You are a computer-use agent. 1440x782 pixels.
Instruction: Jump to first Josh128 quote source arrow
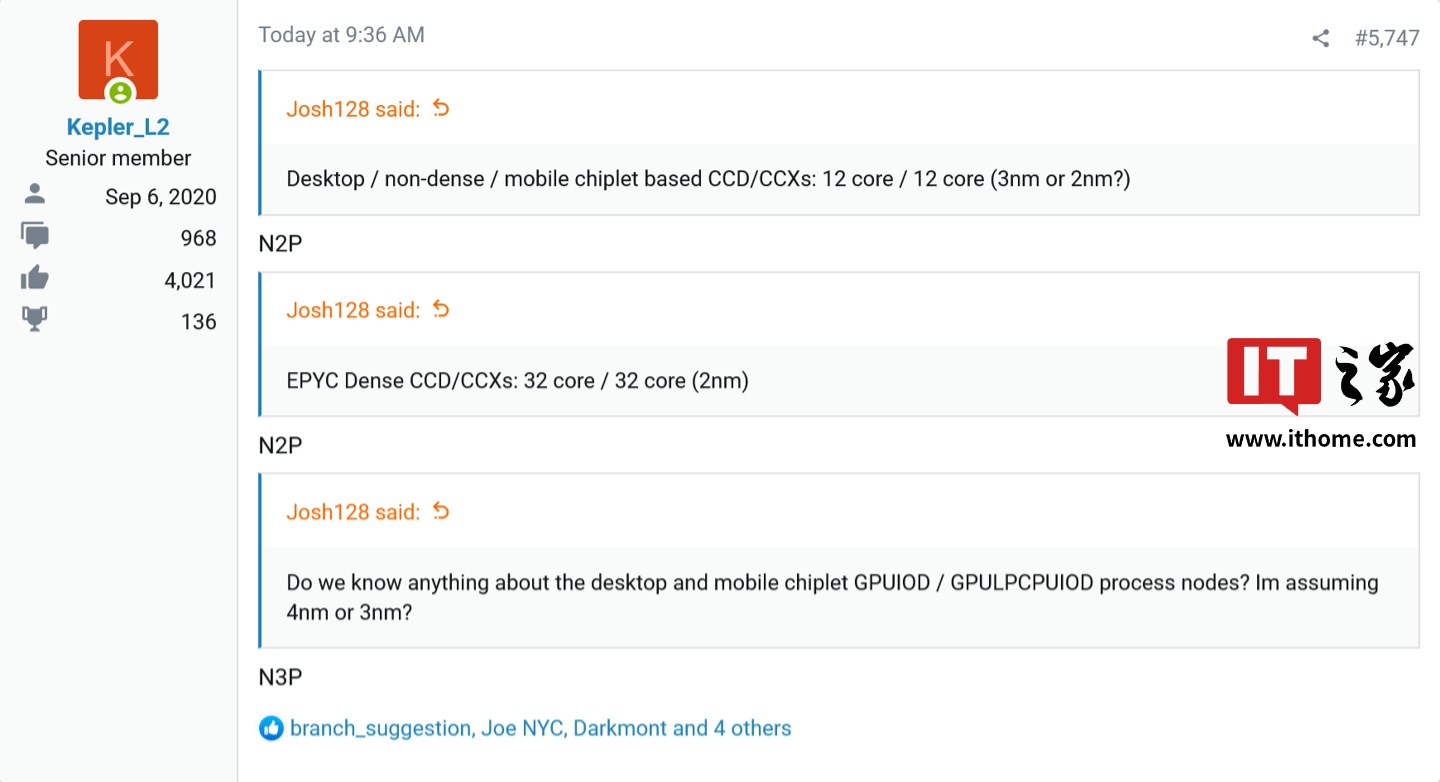pyautogui.click(x=441, y=108)
